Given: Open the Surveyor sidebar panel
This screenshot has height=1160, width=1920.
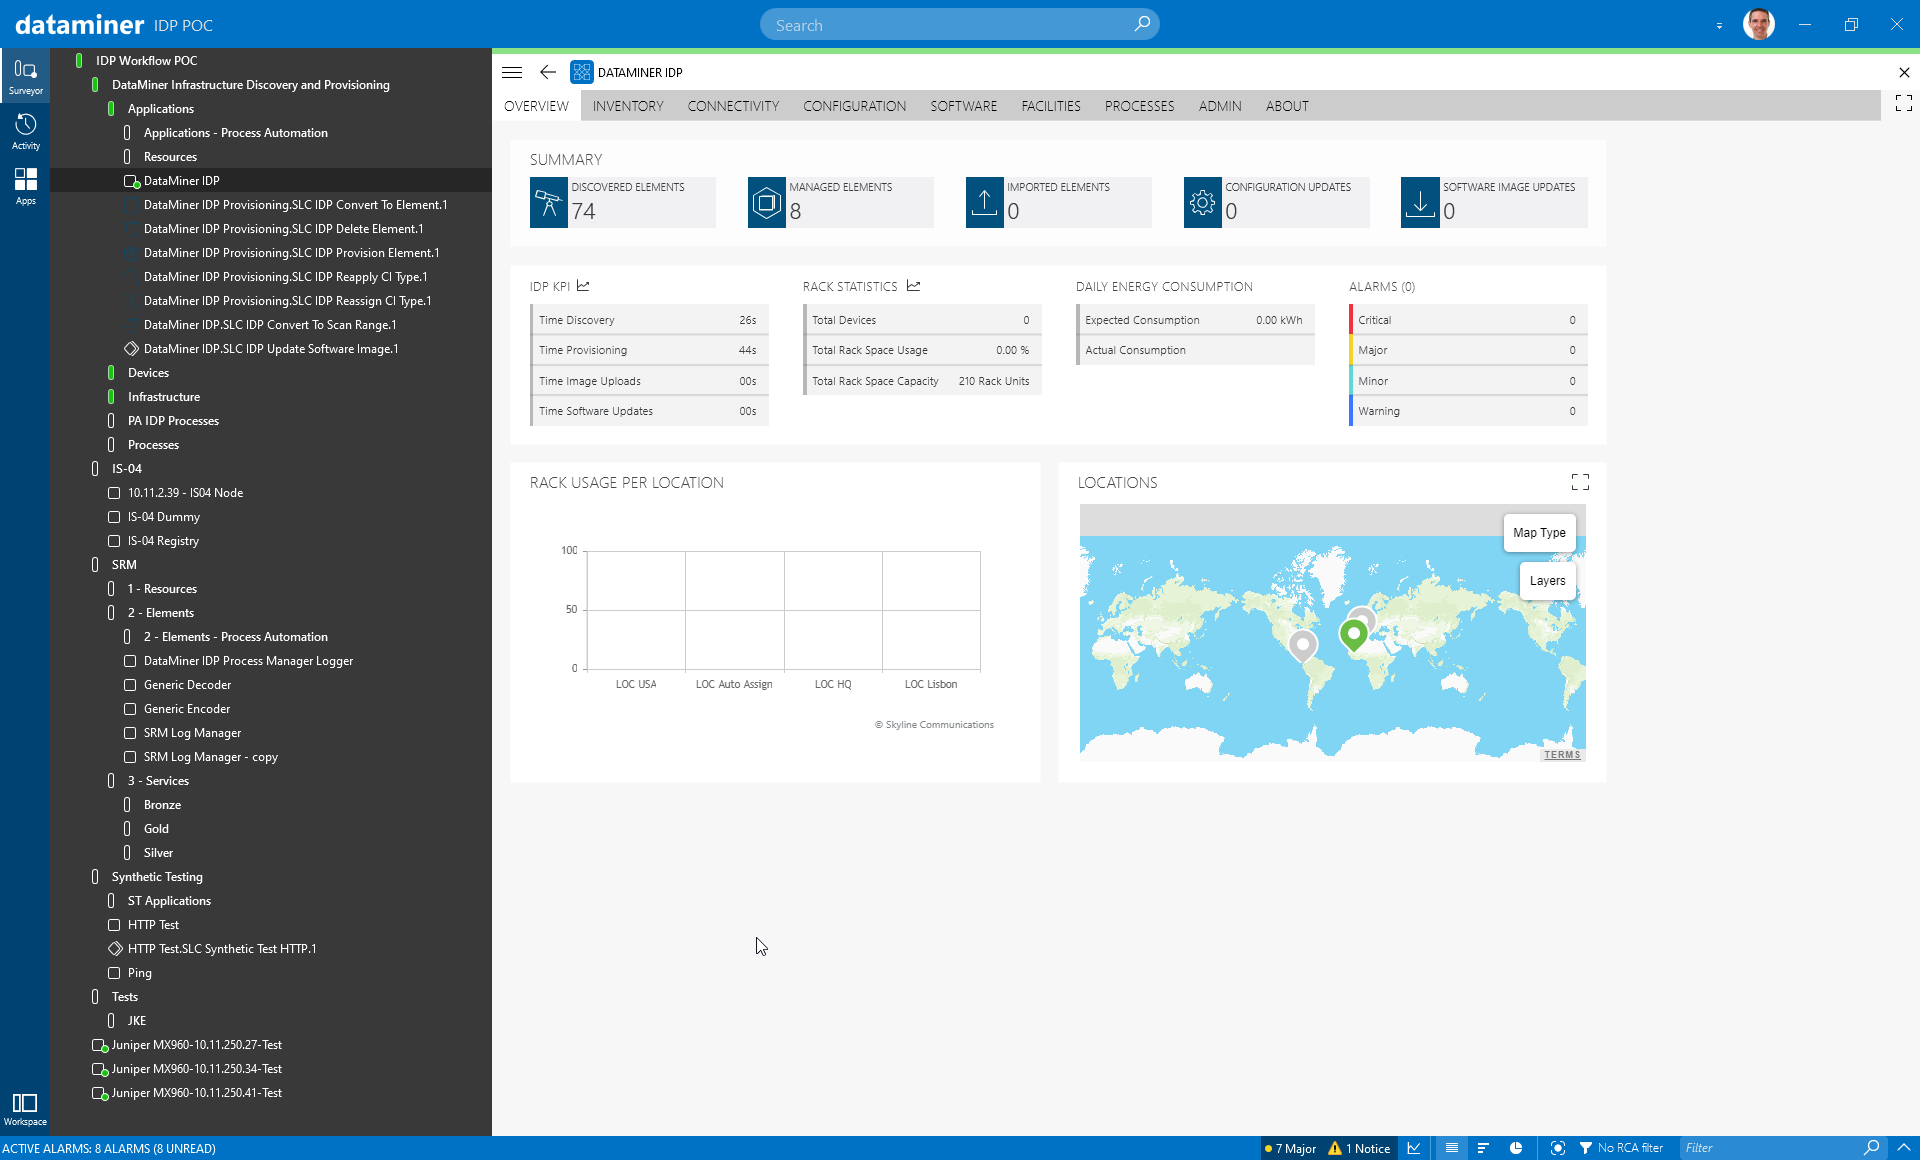Looking at the screenshot, I should coord(25,76).
